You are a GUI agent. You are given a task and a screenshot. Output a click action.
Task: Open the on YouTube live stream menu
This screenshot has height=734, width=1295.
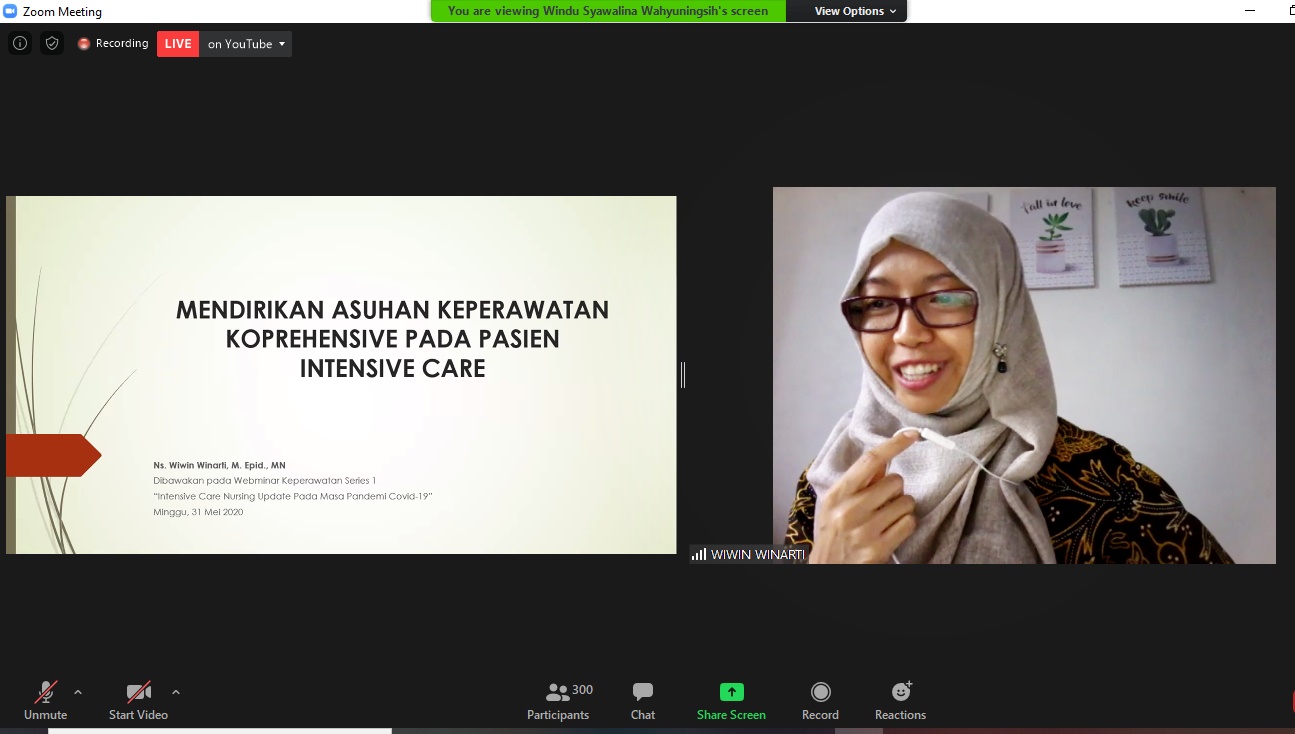[x=246, y=44]
